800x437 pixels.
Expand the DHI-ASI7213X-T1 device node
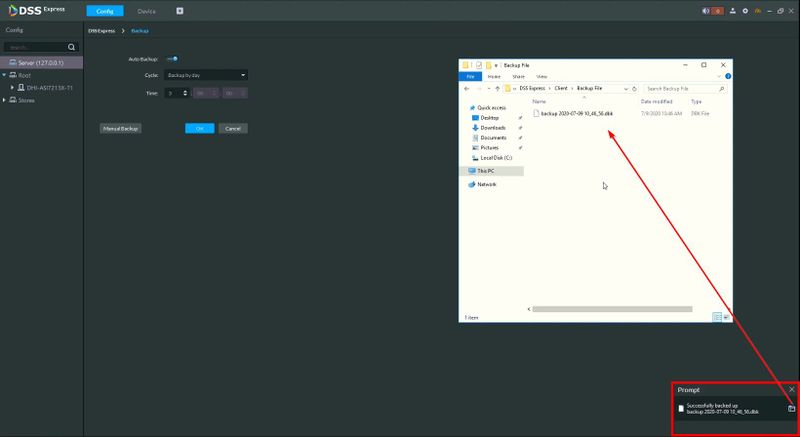12,88
